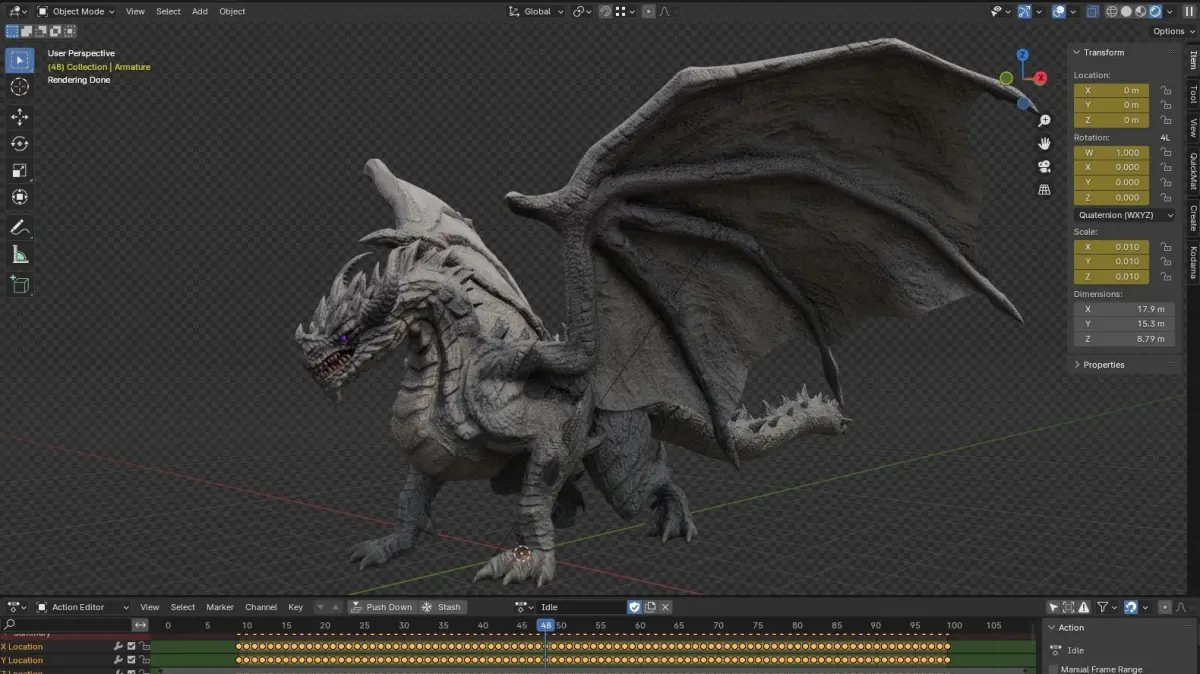Screen dimensions: 1200x674
Task: Open the Global orientation dropdown
Action: click(536, 11)
